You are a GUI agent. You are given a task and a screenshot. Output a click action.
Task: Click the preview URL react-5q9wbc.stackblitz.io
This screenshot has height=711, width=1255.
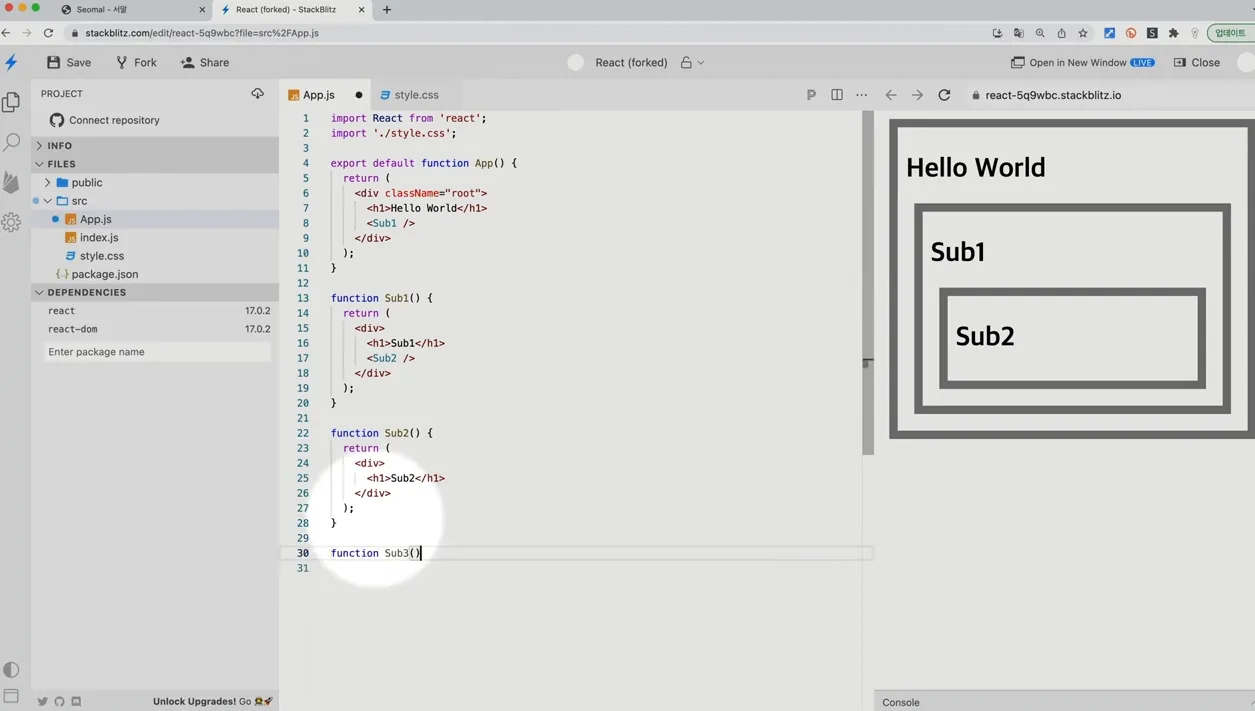(1053, 95)
